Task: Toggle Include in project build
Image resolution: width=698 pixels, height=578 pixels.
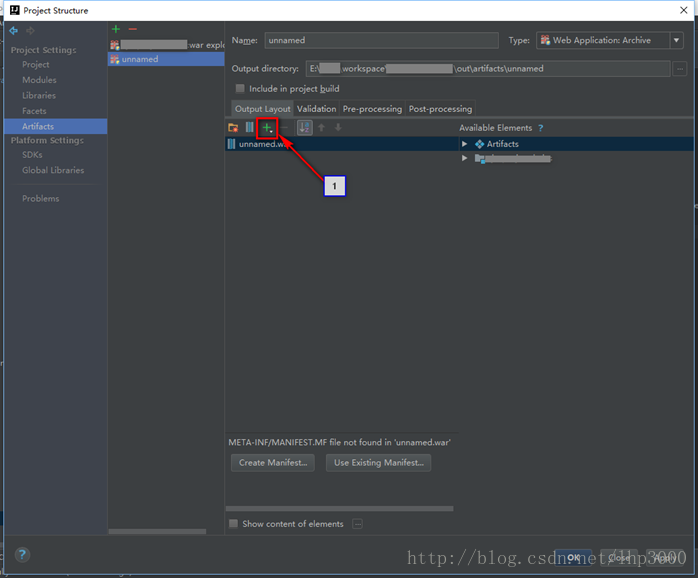Action: click(x=240, y=89)
